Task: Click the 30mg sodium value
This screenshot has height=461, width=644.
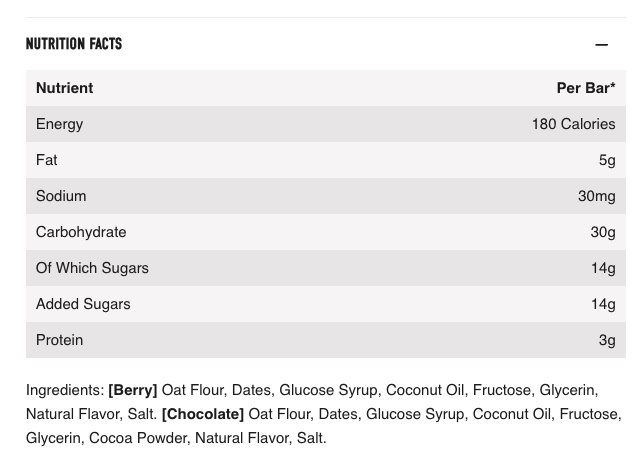Action: [596, 196]
